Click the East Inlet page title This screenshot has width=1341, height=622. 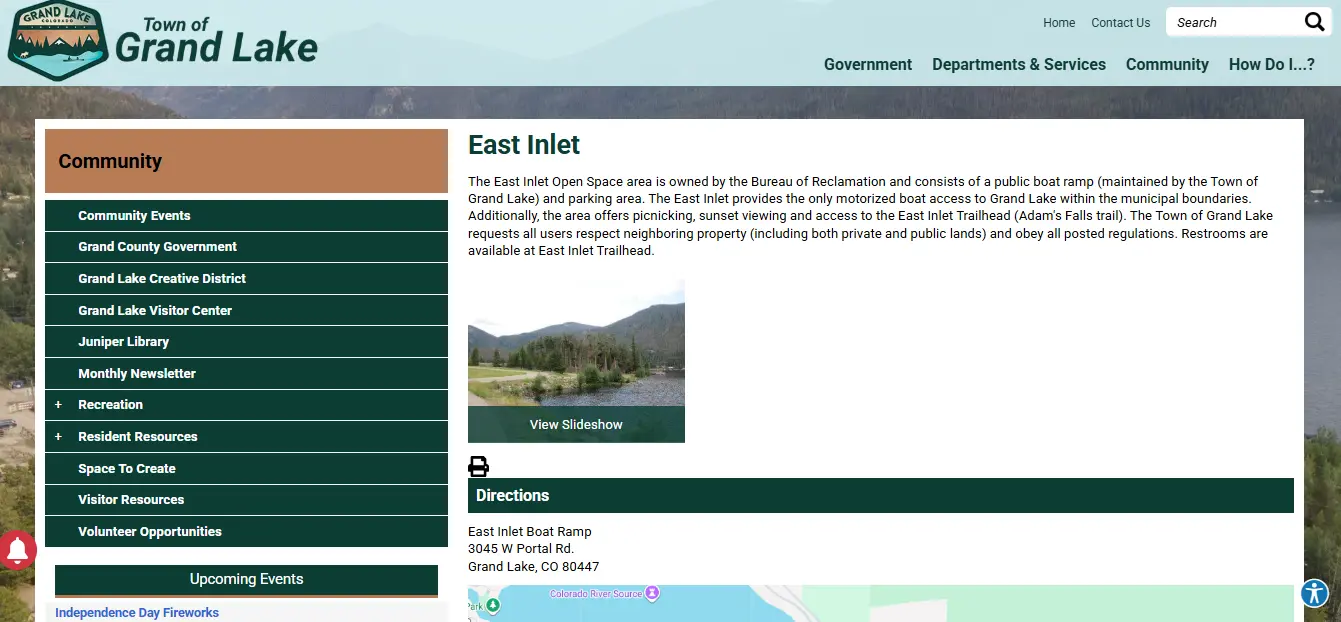click(x=524, y=145)
